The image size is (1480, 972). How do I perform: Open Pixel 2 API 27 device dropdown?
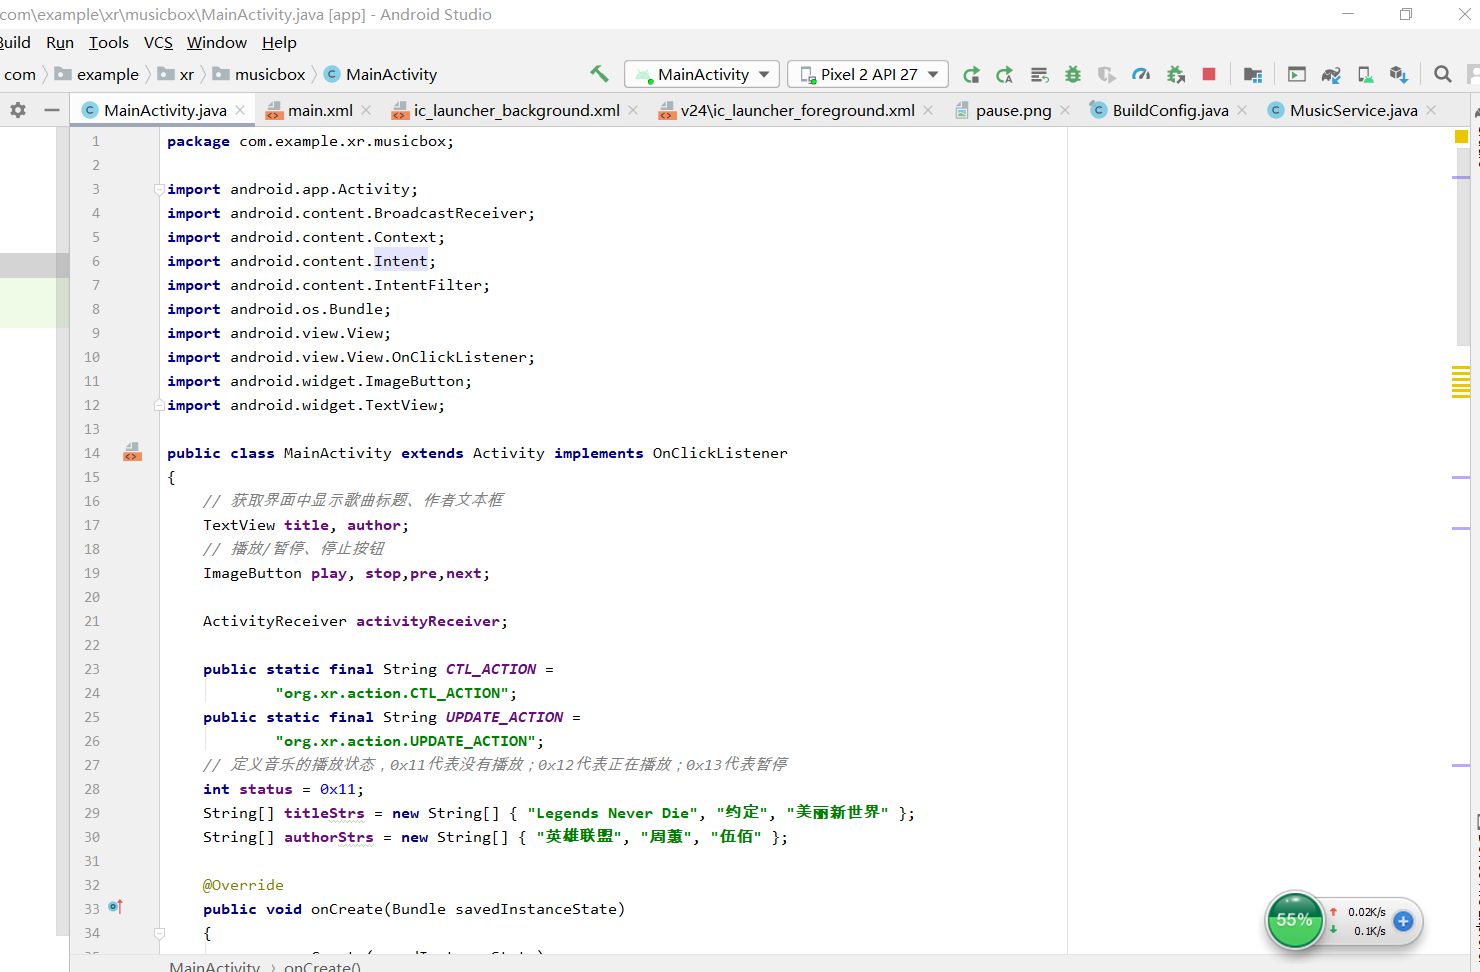click(868, 75)
